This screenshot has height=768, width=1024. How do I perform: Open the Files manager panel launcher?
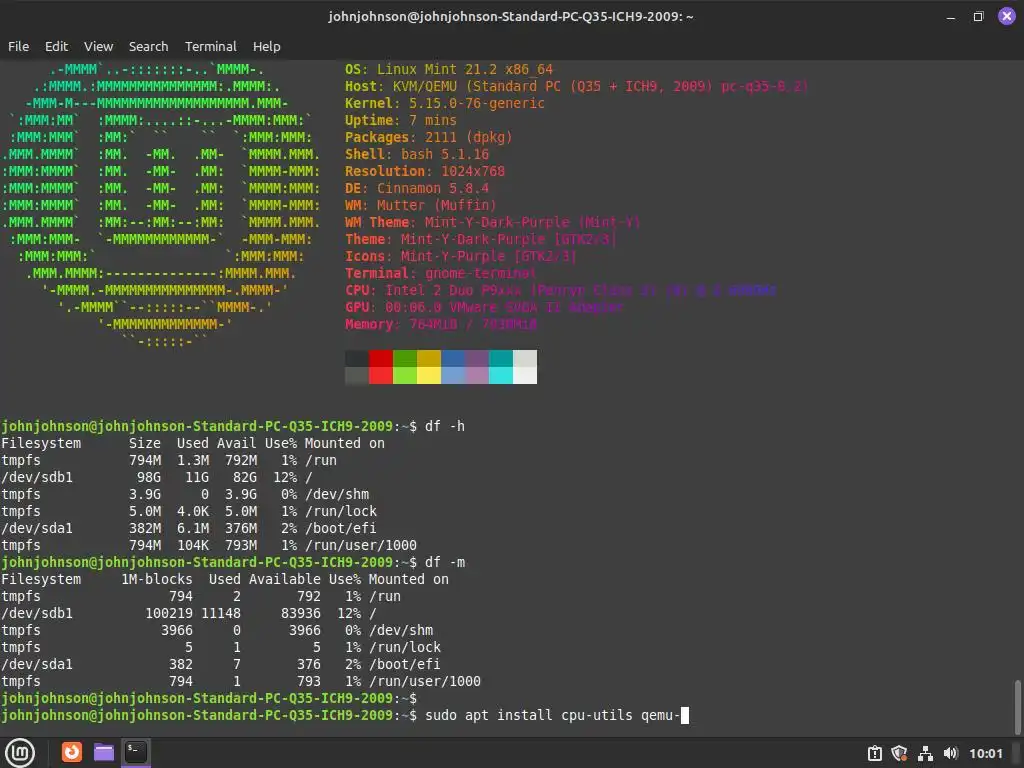tap(104, 752)
